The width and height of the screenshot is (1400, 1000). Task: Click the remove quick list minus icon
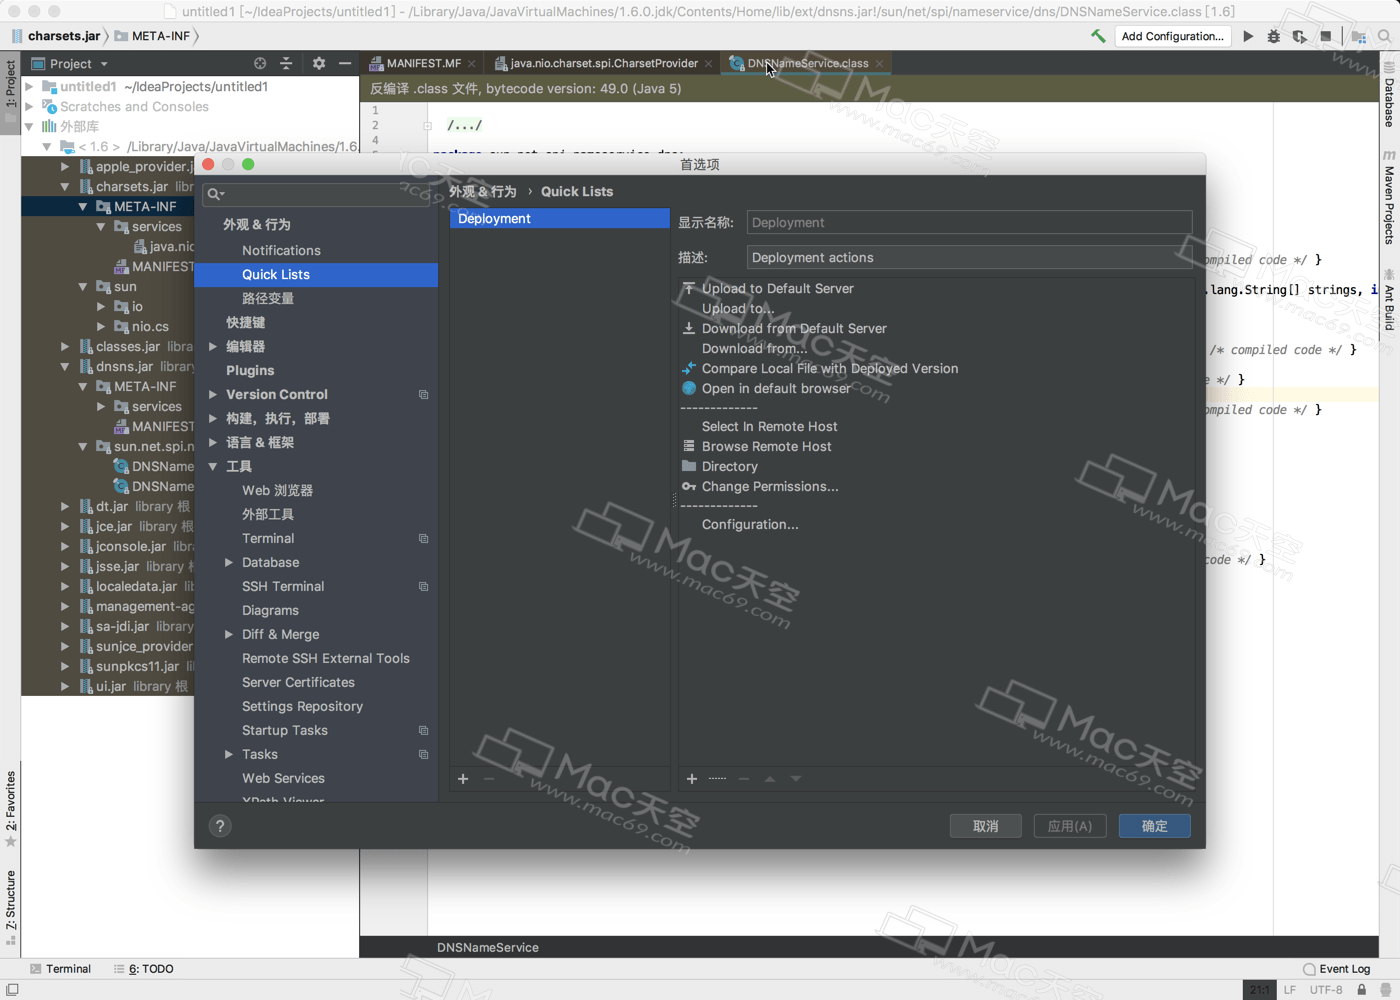489,779
